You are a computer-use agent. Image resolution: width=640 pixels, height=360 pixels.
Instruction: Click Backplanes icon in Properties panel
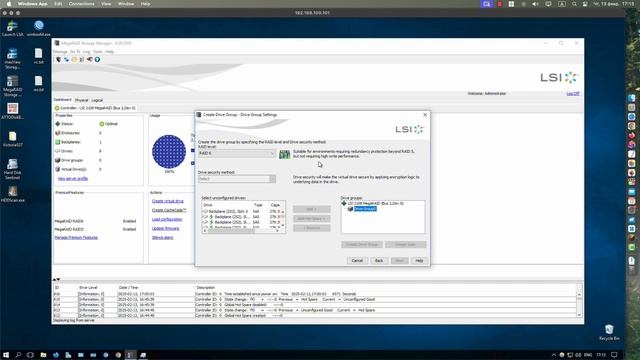tap(58, 142)
